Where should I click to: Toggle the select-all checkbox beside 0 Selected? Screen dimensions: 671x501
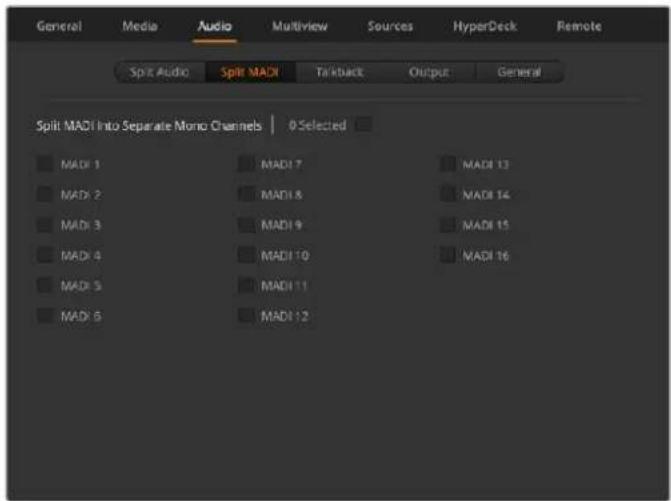click(364, 125)
